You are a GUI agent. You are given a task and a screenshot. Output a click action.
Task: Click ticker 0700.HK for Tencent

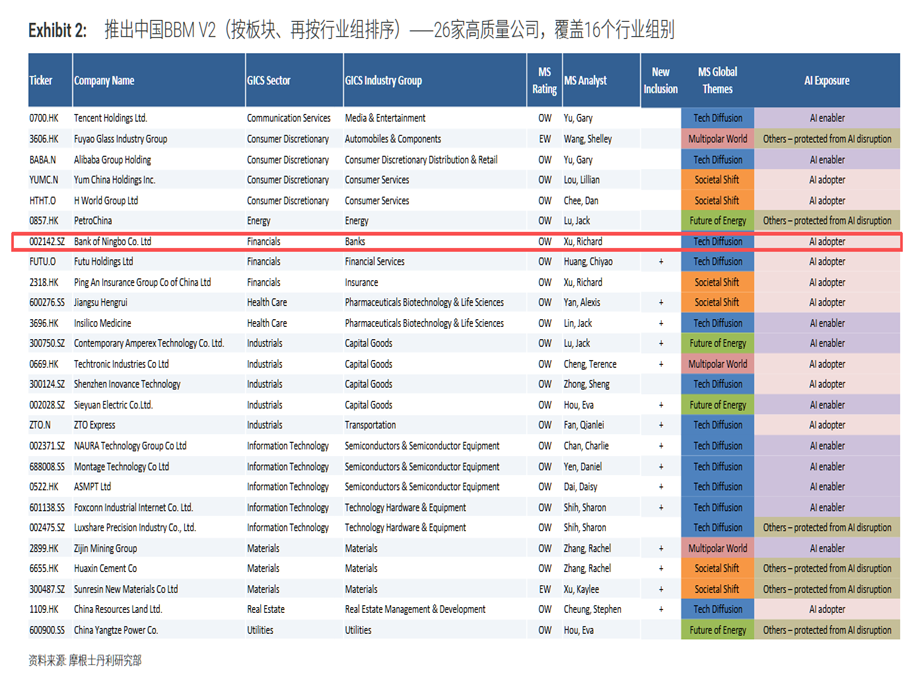tap(45, 119)
